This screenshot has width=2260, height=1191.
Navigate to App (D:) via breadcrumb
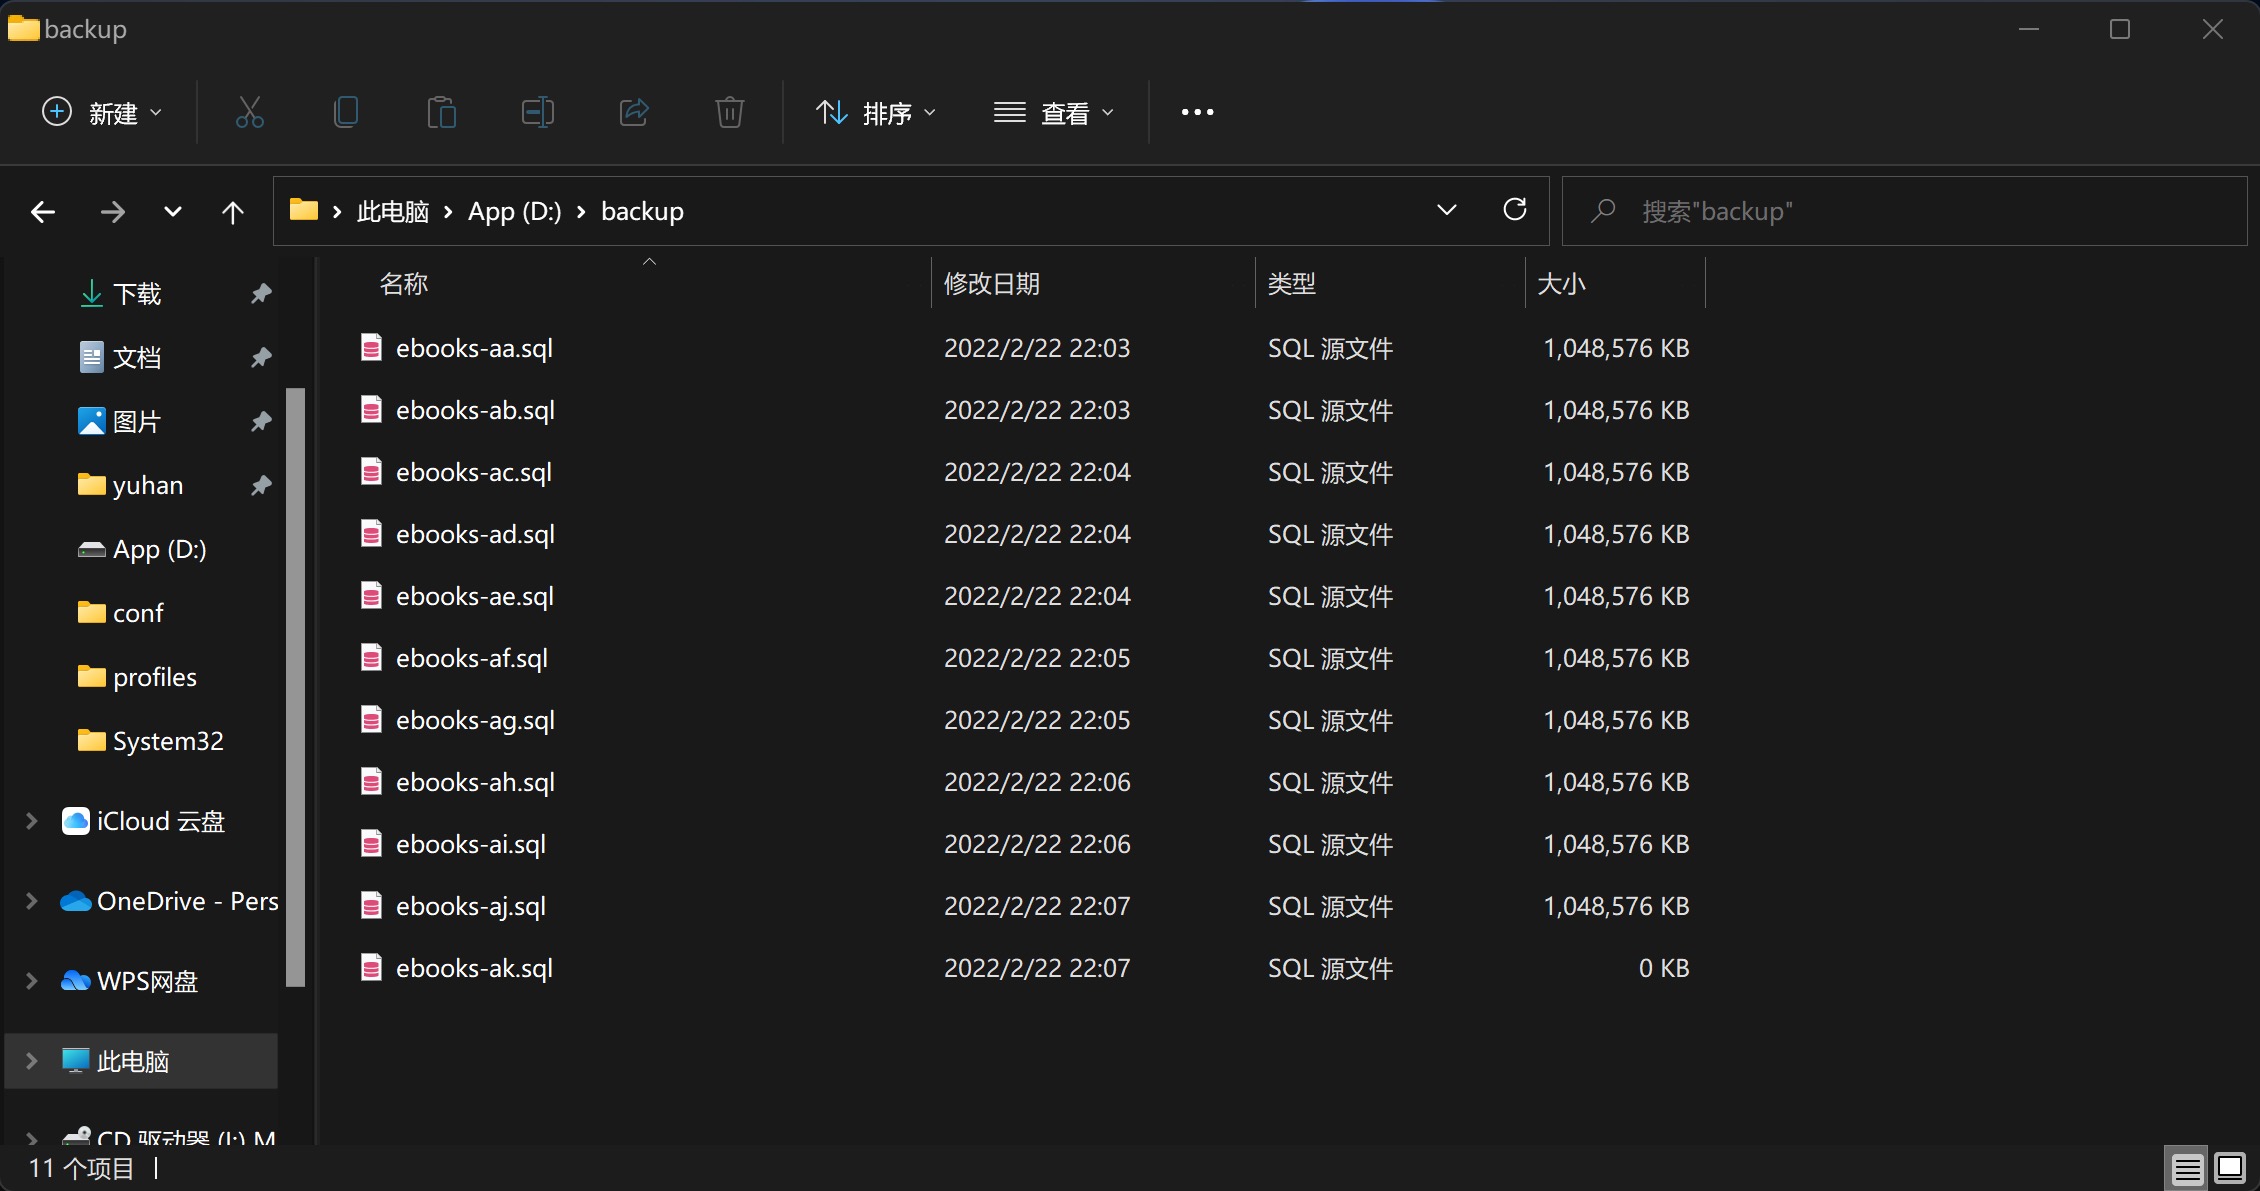pyautogui.click(x=513, y=211)
